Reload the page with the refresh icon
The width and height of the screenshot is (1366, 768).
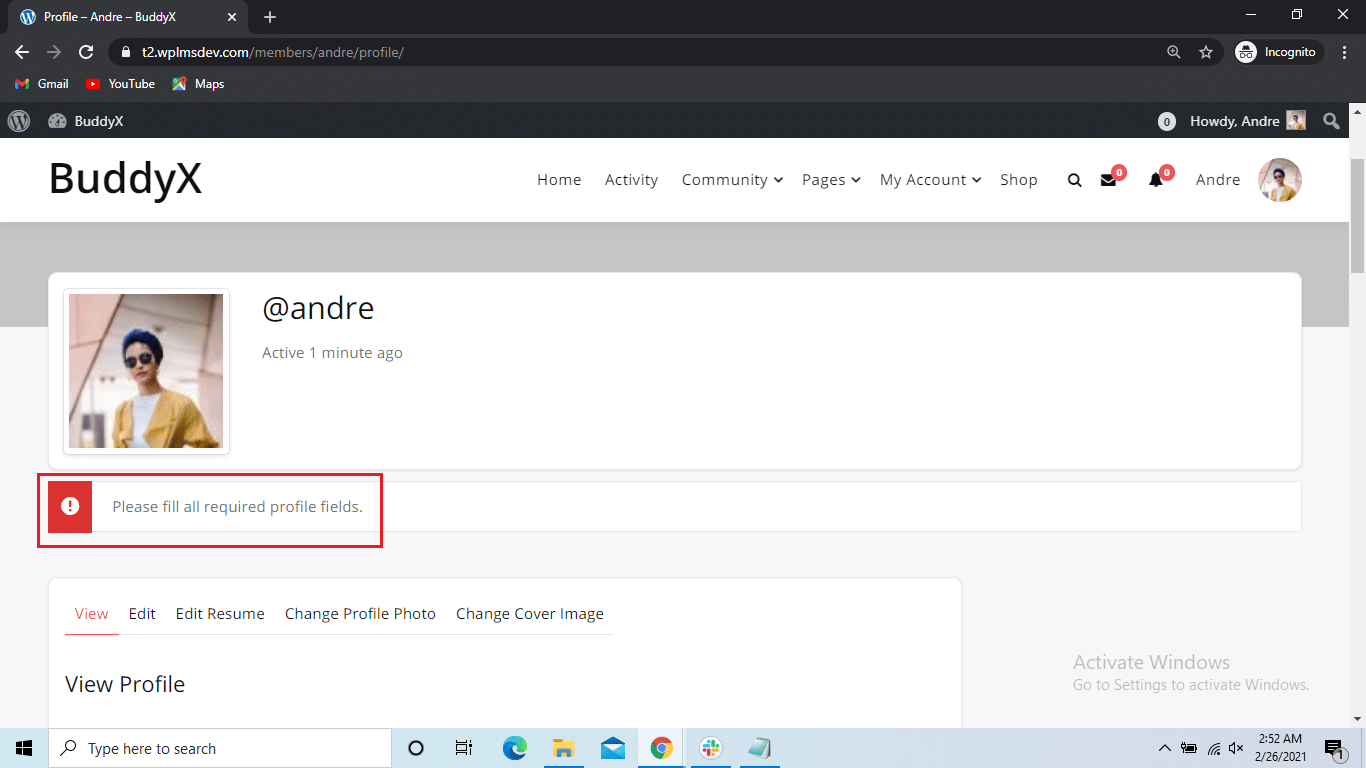point(86,52)
